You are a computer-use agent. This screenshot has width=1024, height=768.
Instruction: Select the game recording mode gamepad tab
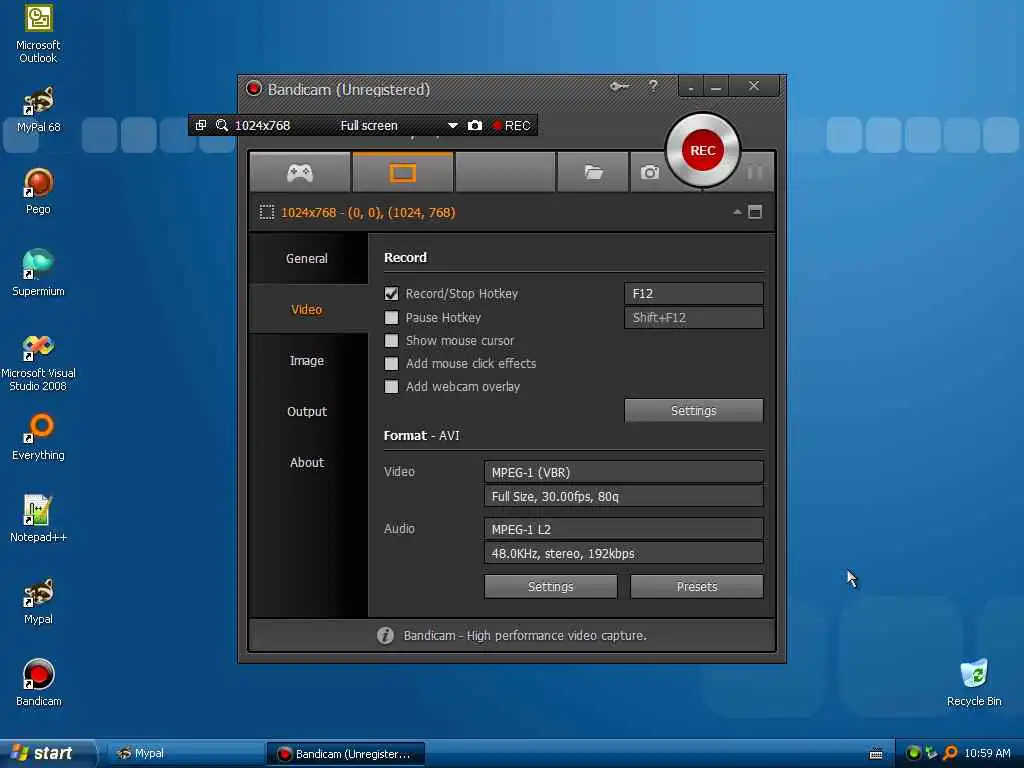pyautogui.click(x=300, y=172)
